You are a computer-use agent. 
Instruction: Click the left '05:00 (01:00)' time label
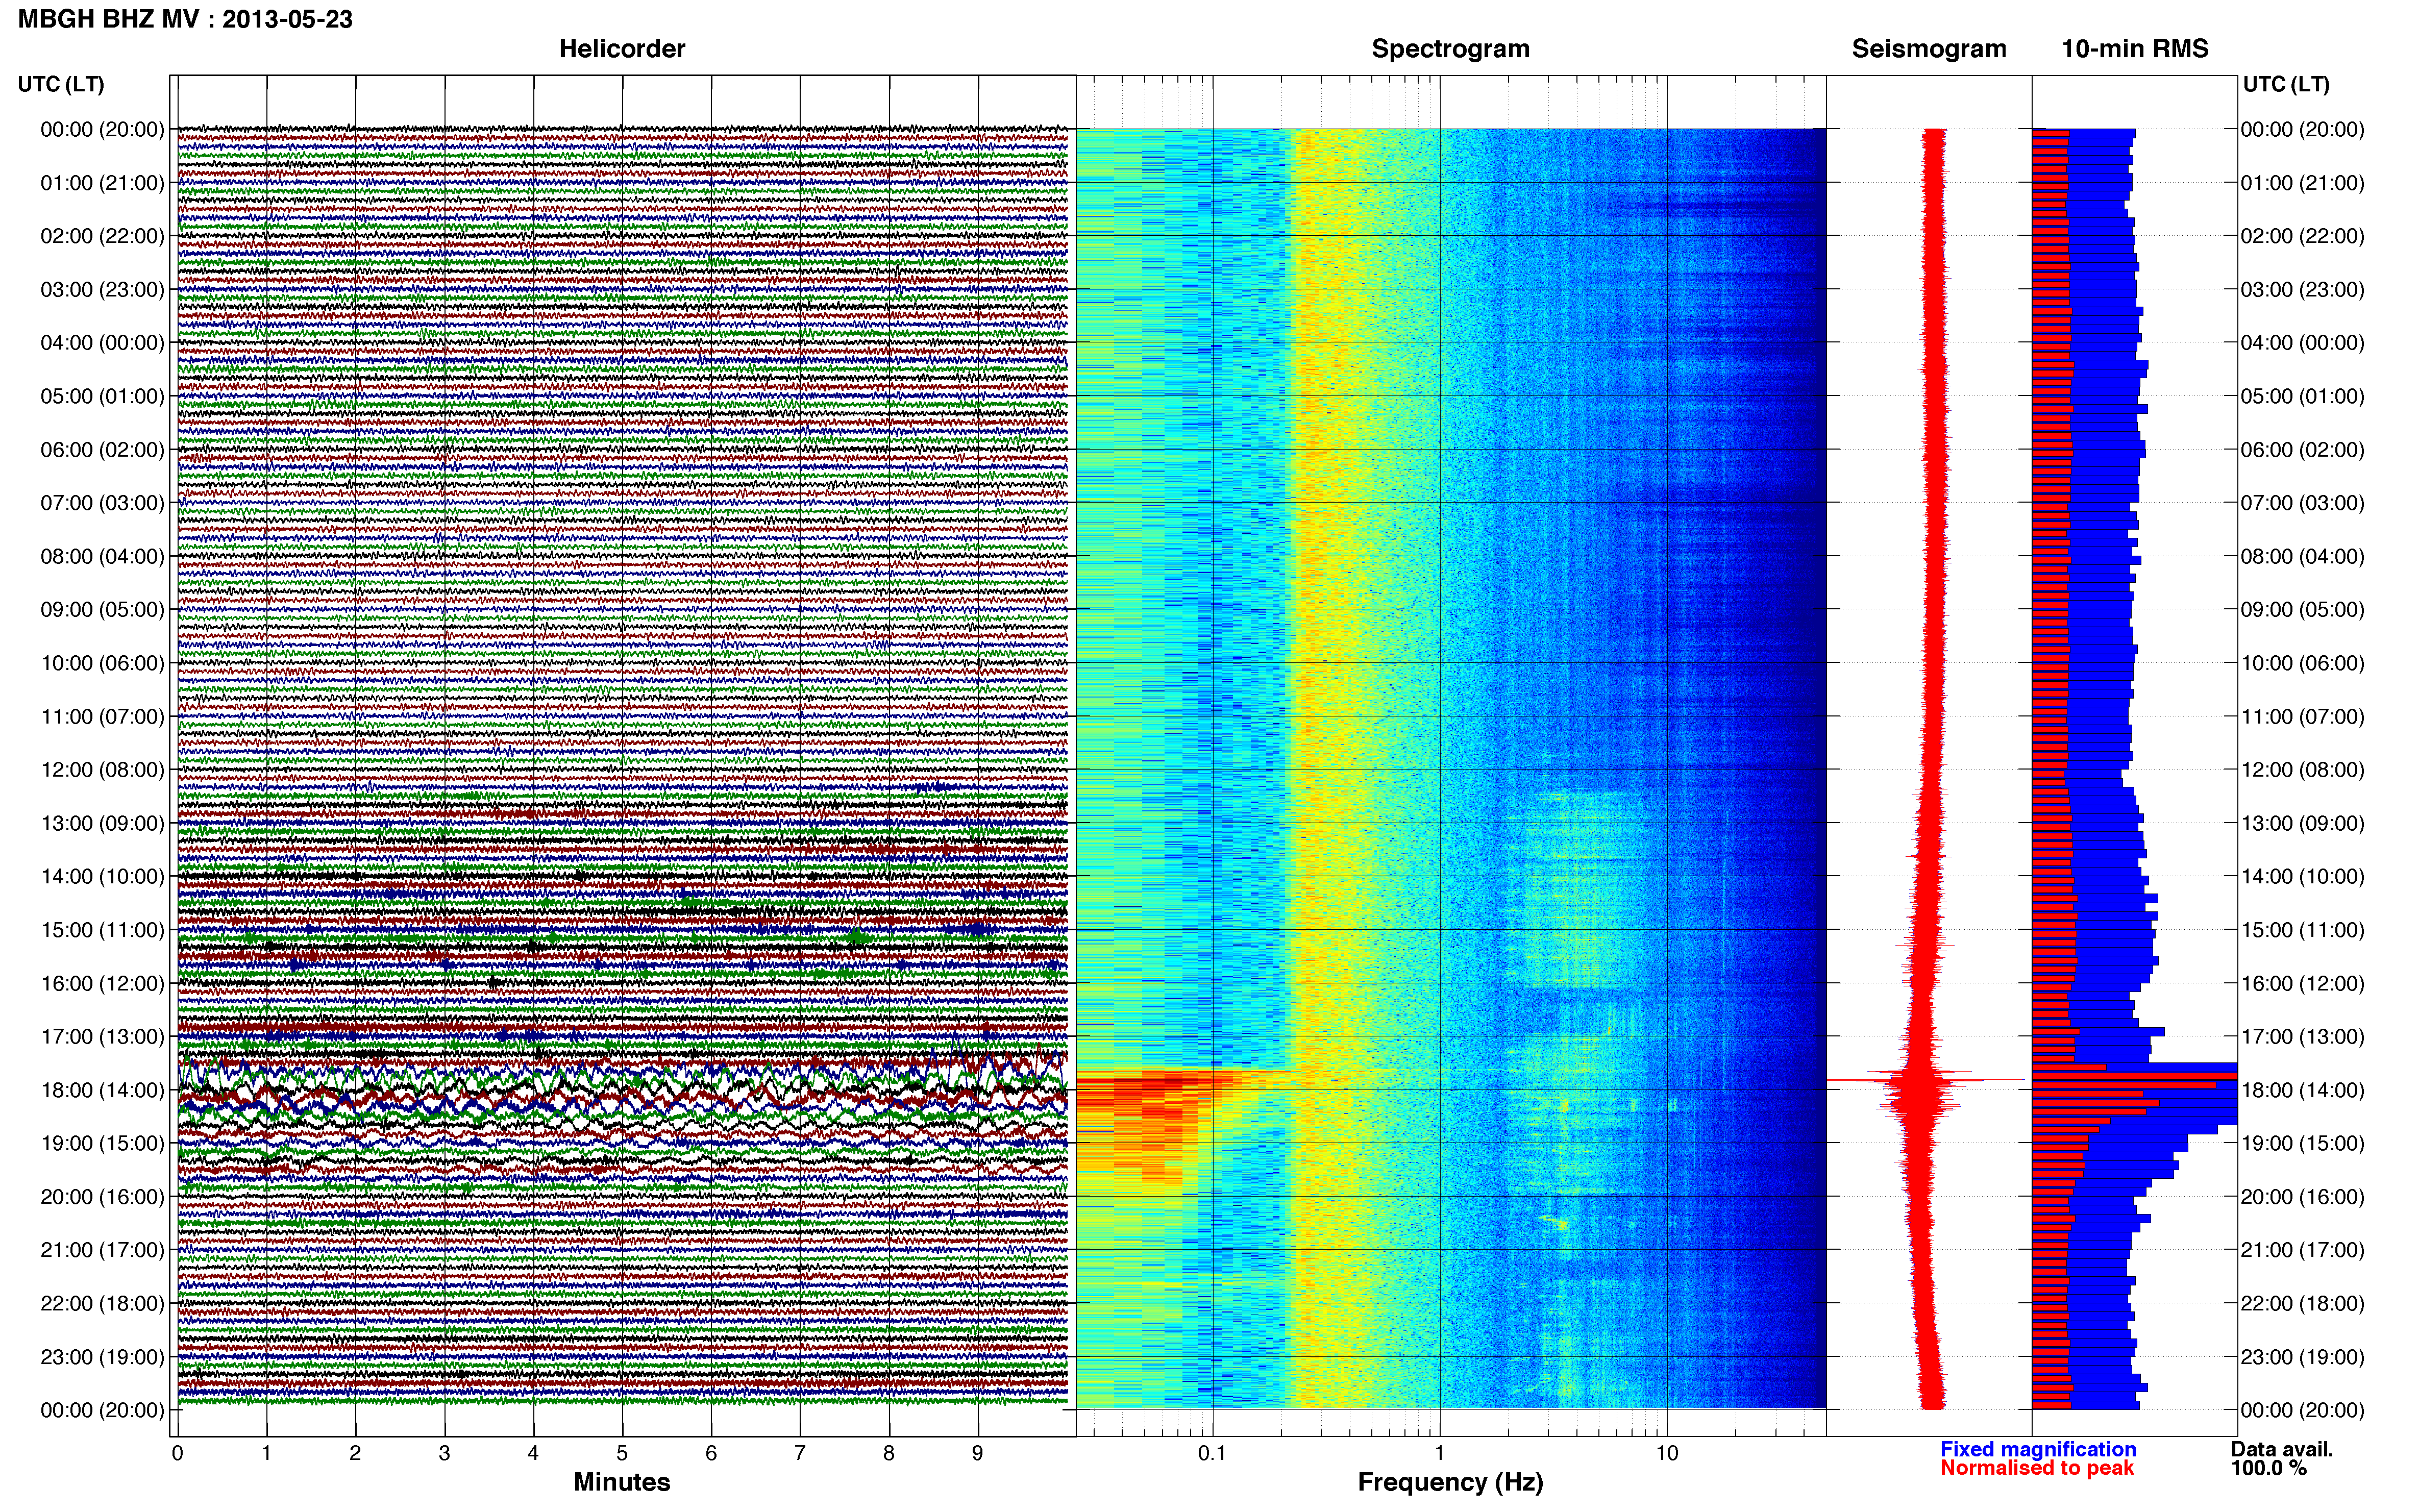102,396
